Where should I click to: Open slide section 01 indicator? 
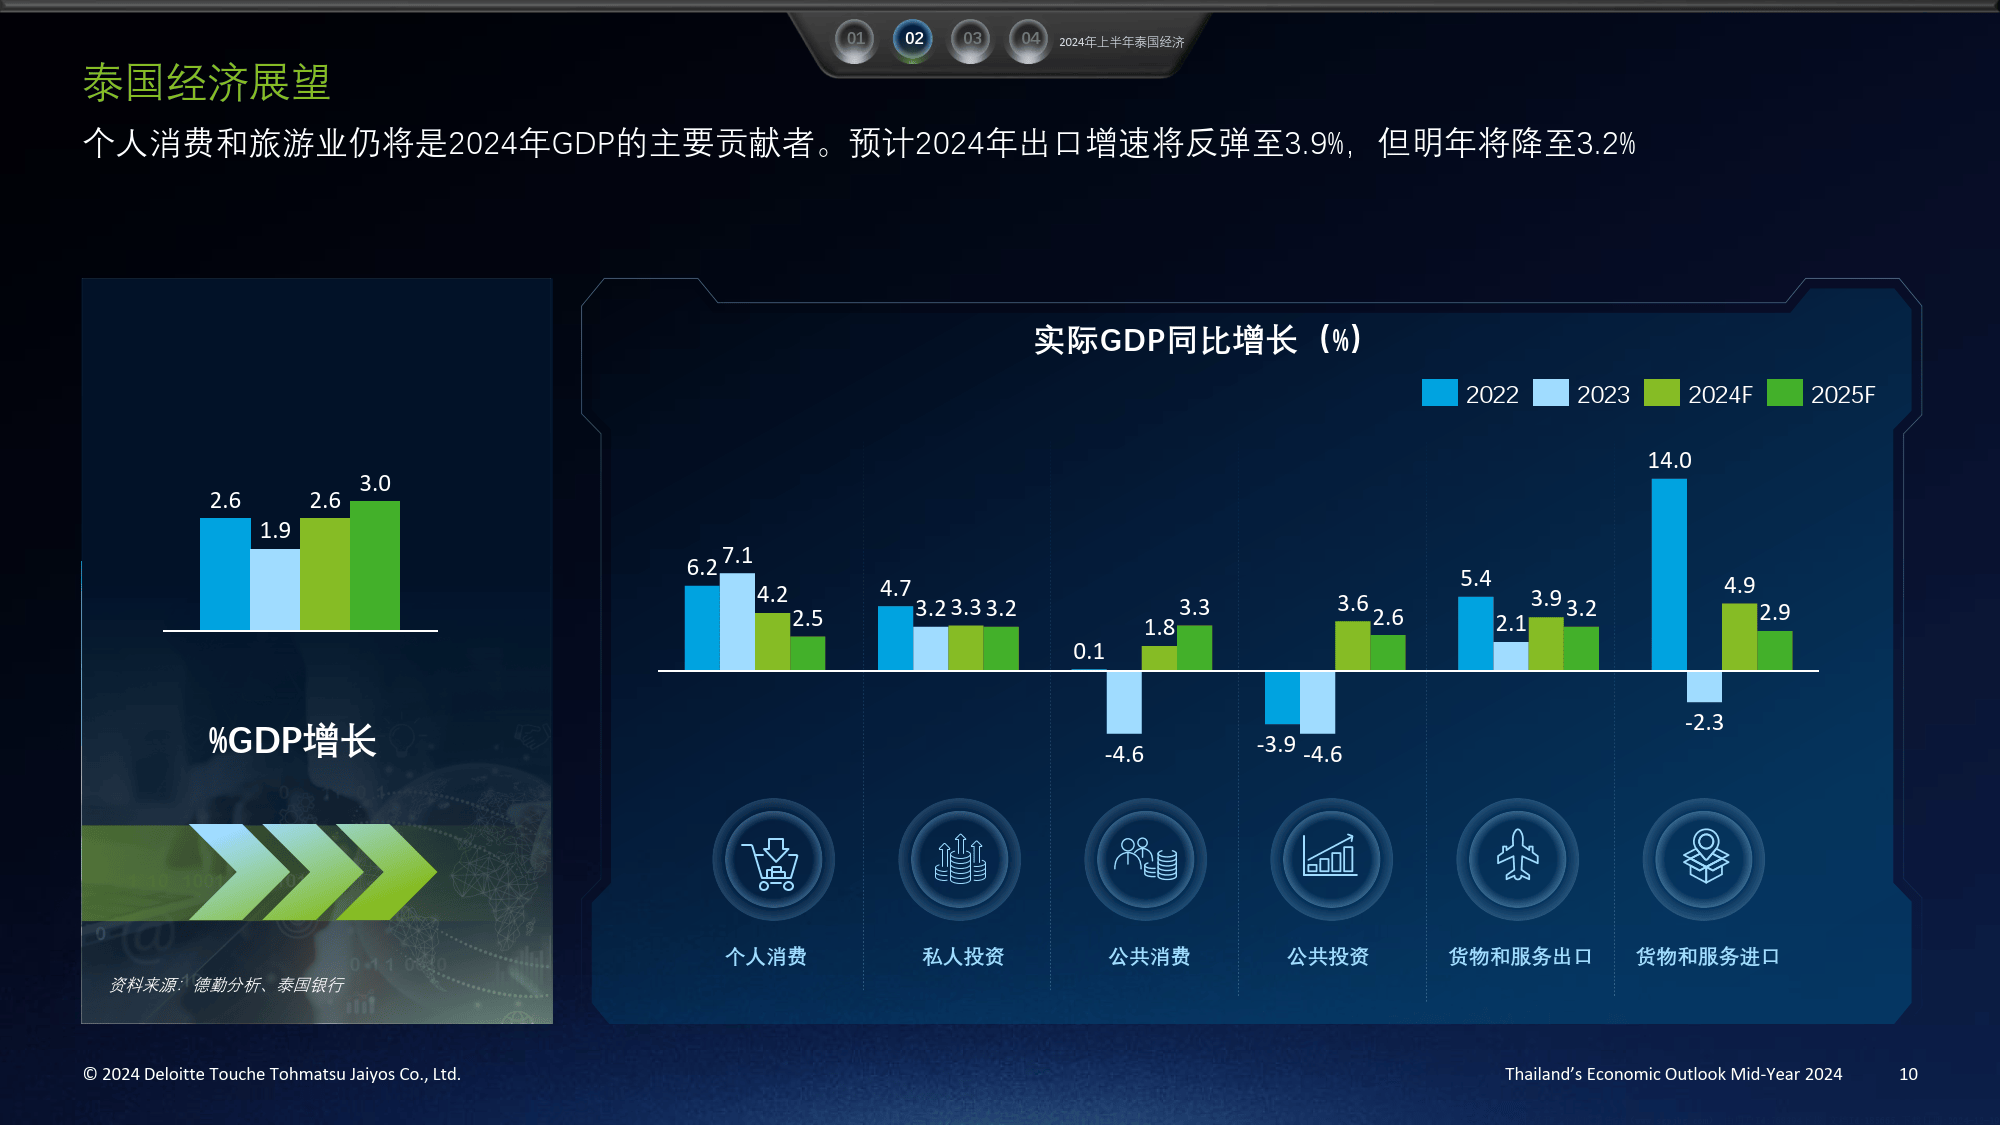855,40
